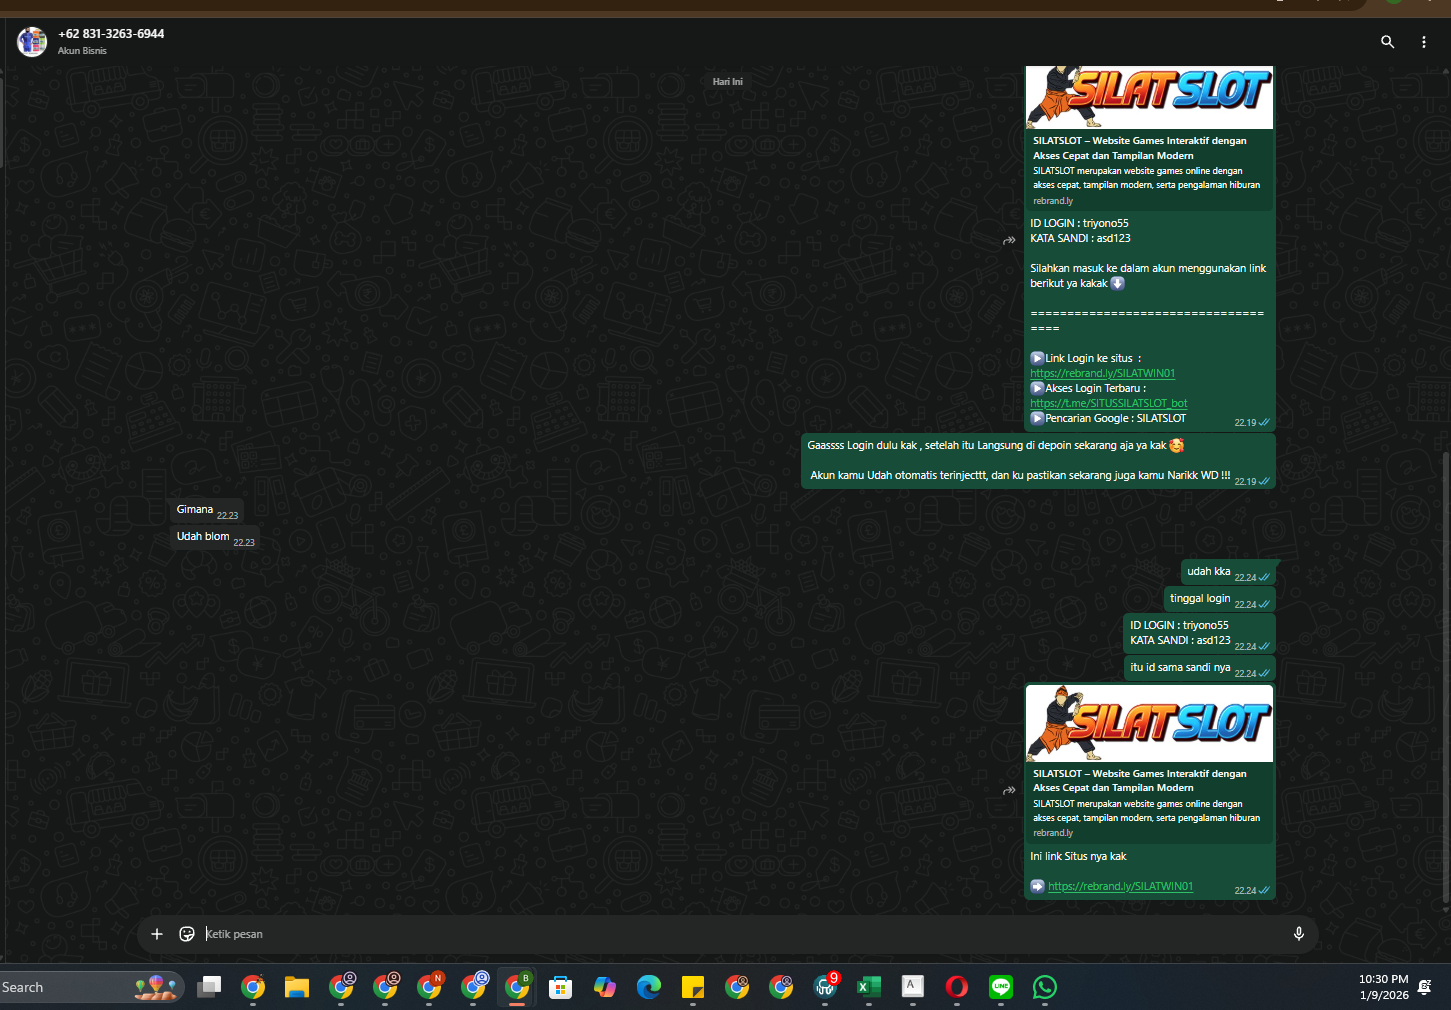Open the notifications bell icon in the tray

(1425, 987)
